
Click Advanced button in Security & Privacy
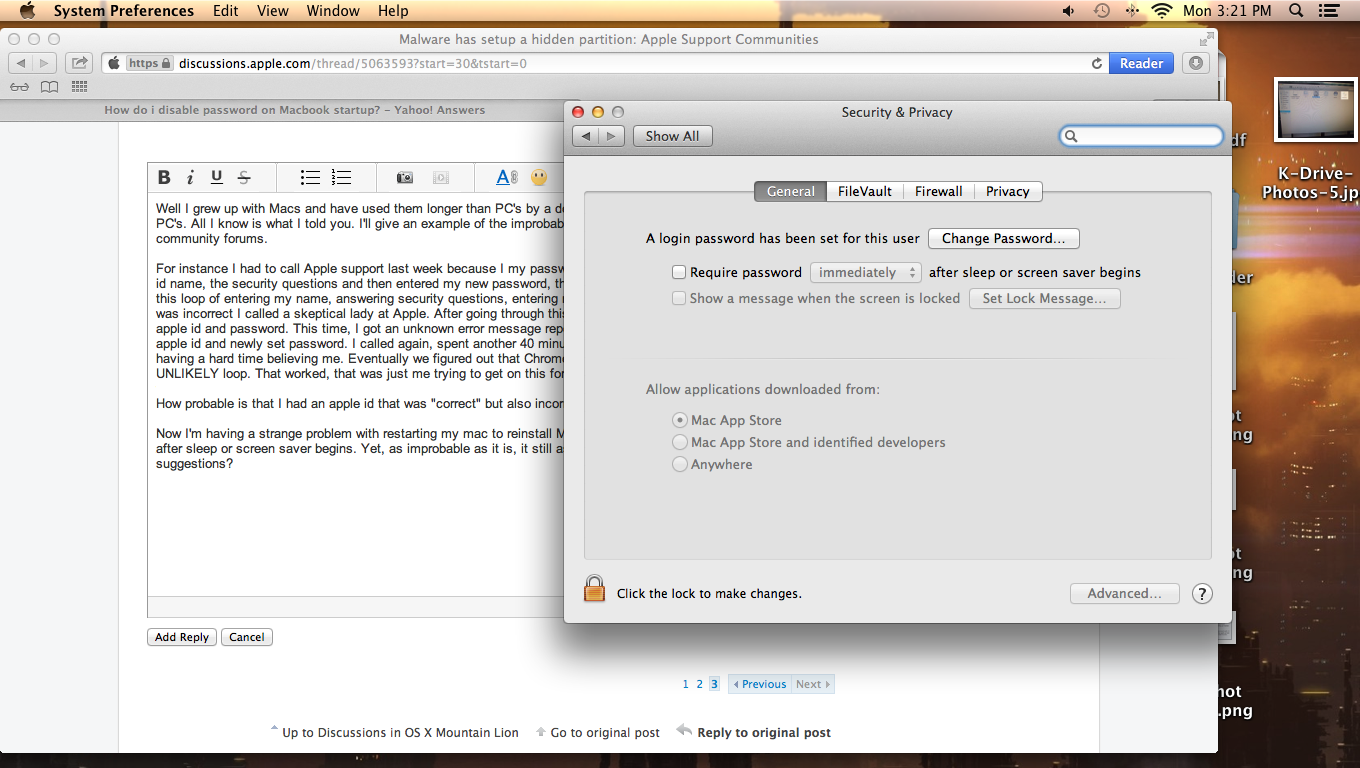(x=1125, y=593)
